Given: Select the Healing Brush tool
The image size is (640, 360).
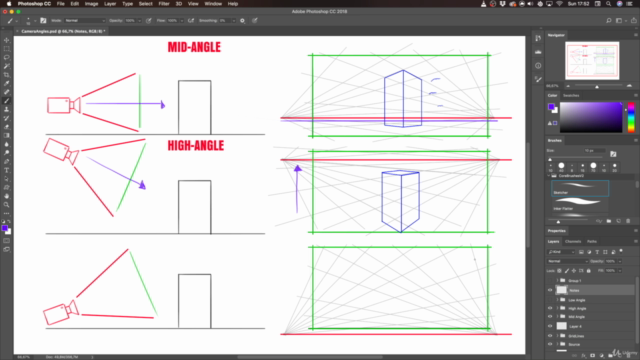Looking at the screenshot, I should (x=7, y=92).
